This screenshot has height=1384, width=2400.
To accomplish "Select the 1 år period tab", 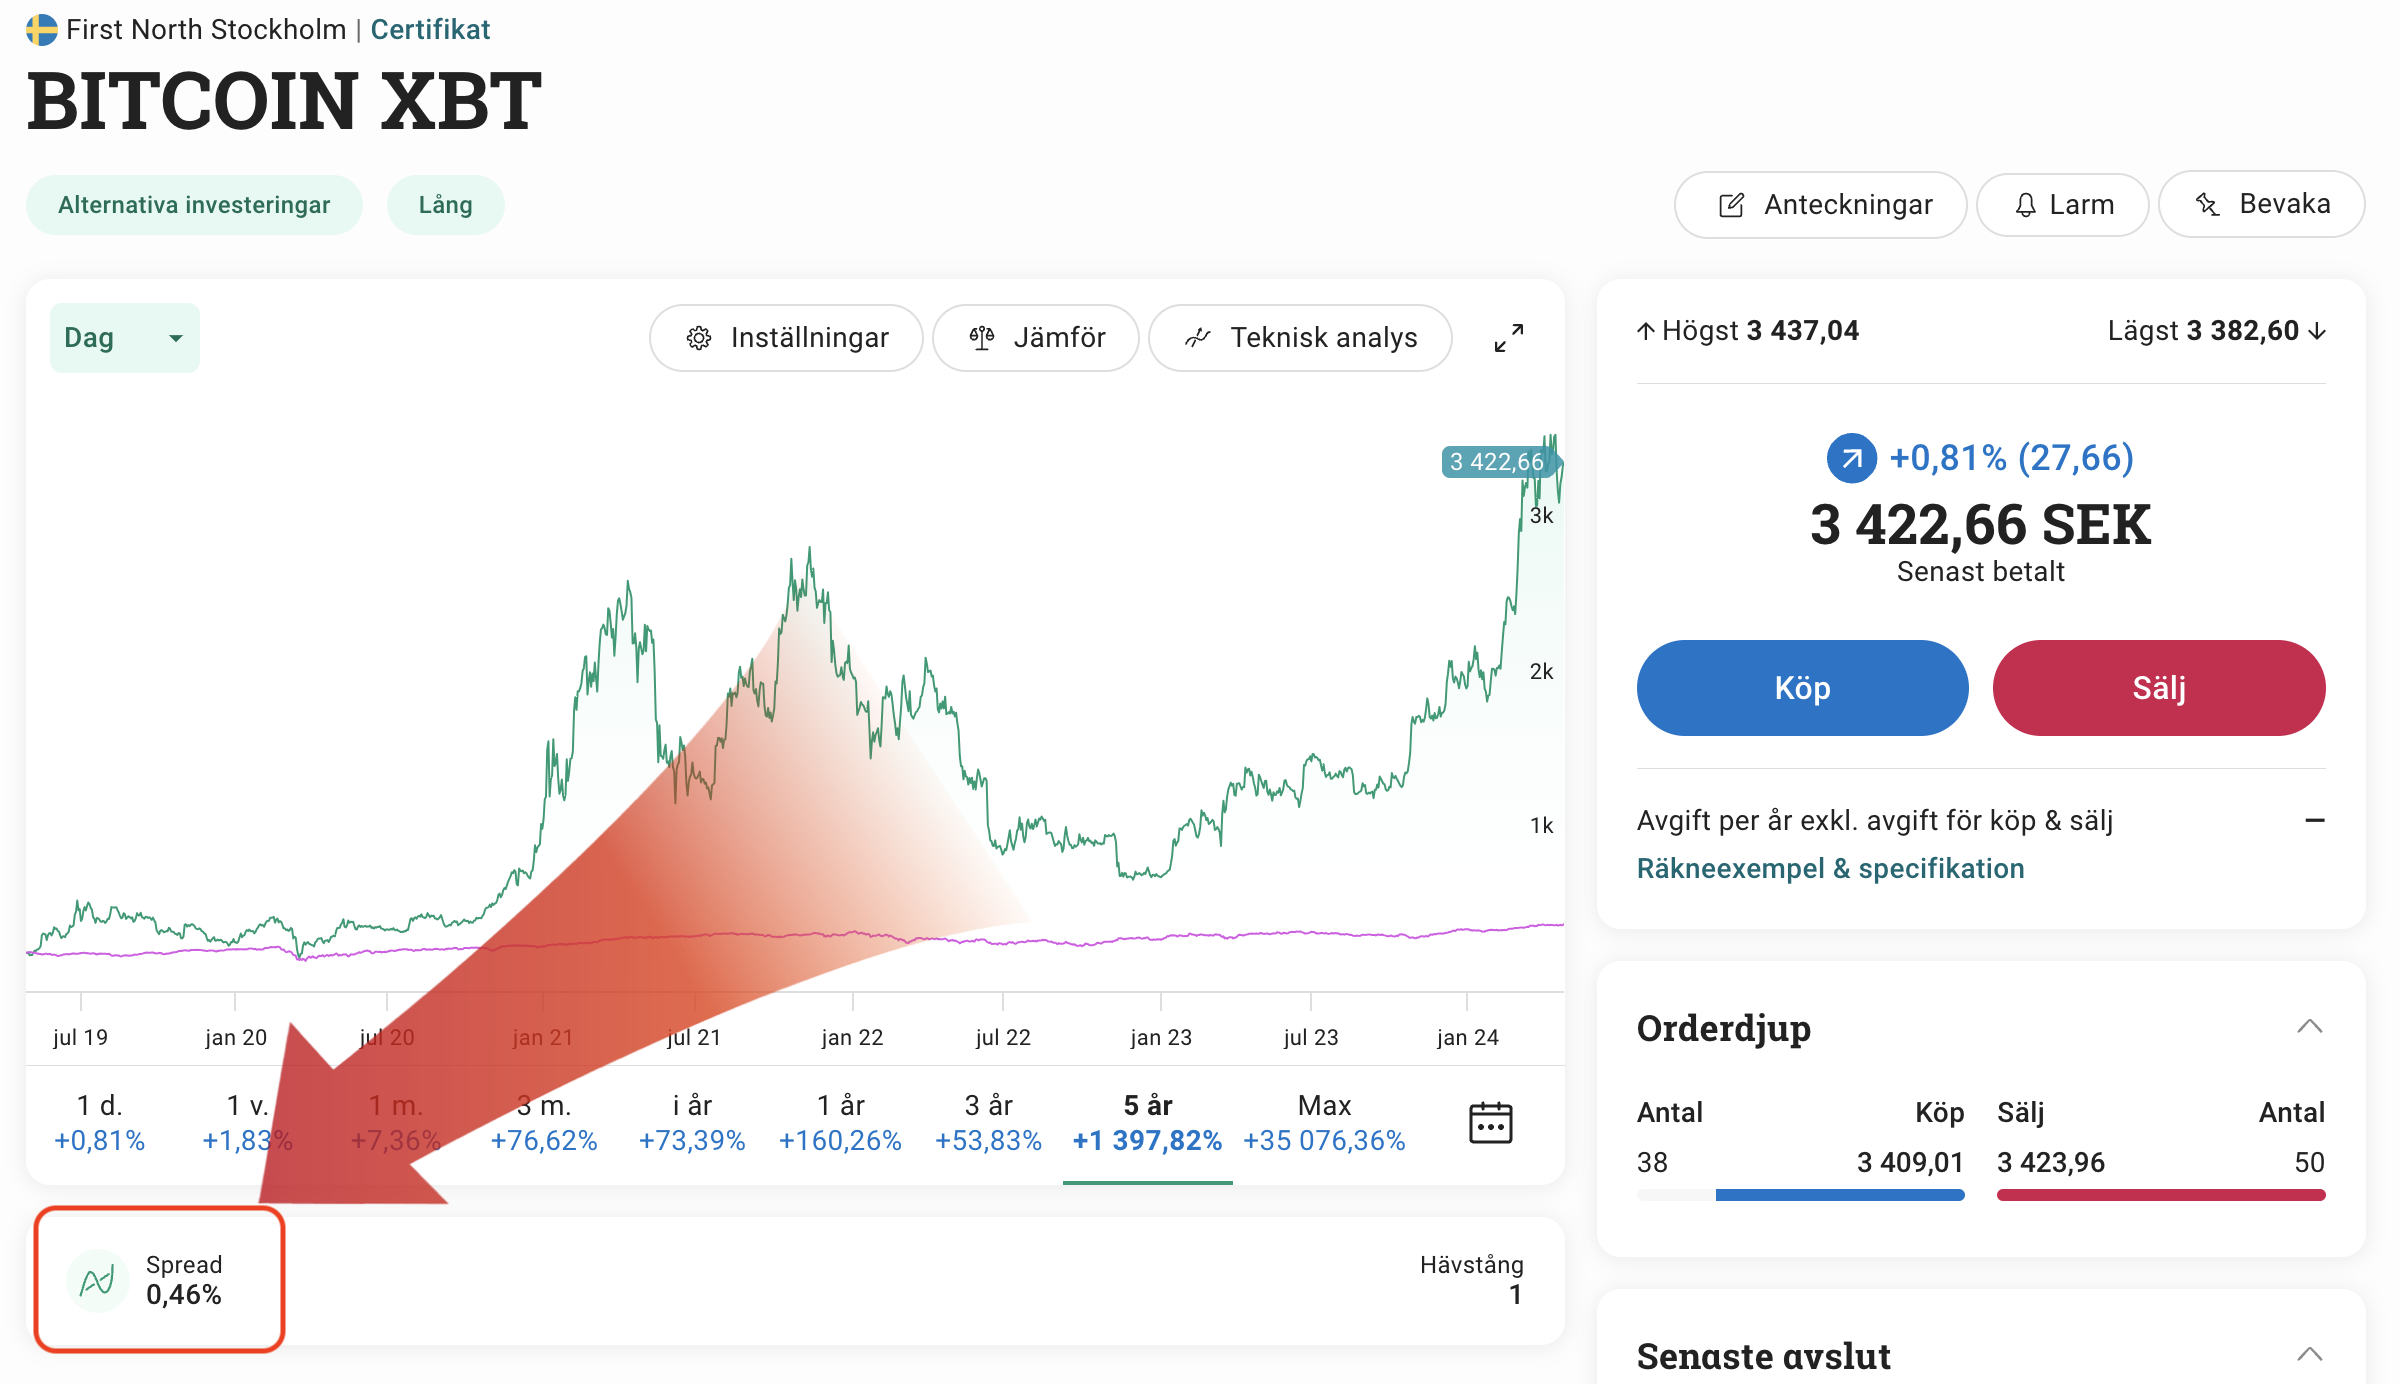I will click(x=840, y=1122).
